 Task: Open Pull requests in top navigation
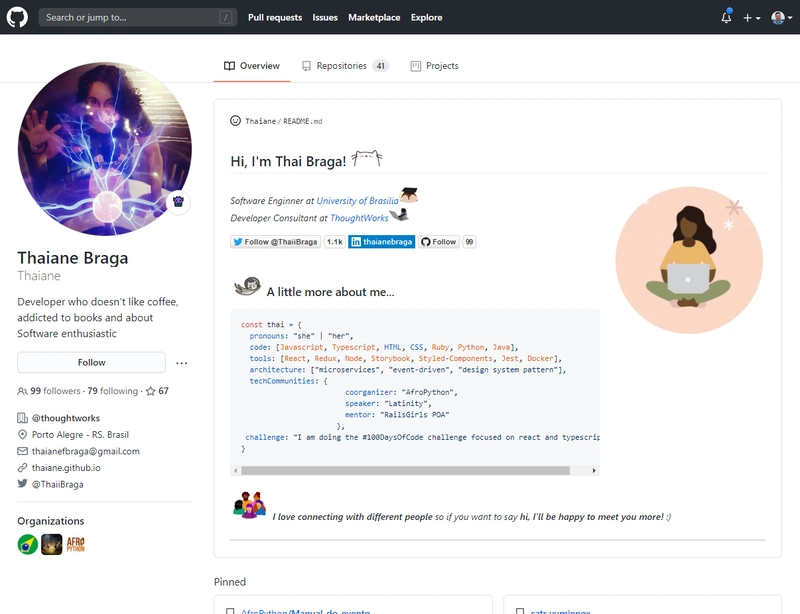coord(275,17)
